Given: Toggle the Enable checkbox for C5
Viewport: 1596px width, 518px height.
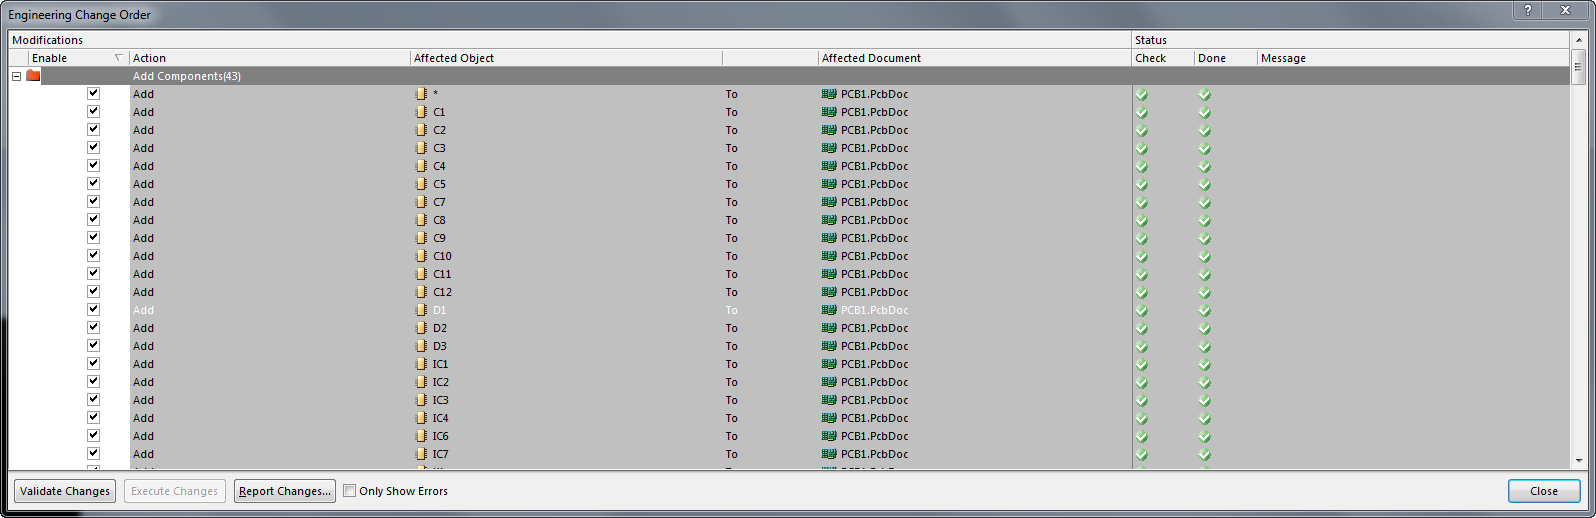Looking at the screenshot, I should coord(93,183).
